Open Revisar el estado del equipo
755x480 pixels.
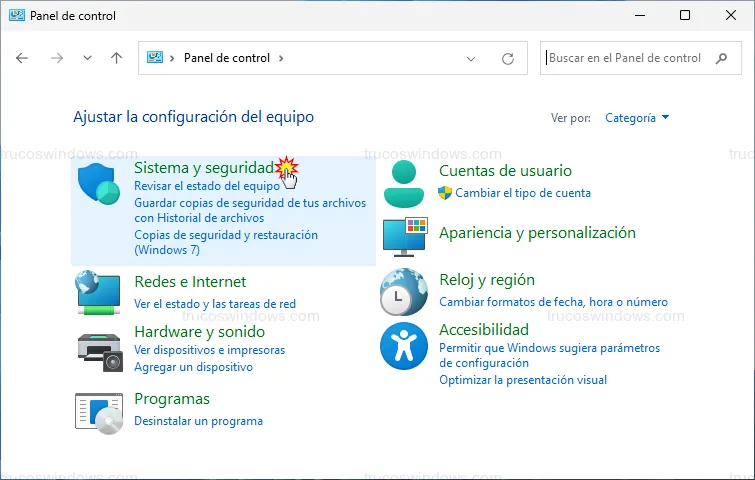(206, 186)
